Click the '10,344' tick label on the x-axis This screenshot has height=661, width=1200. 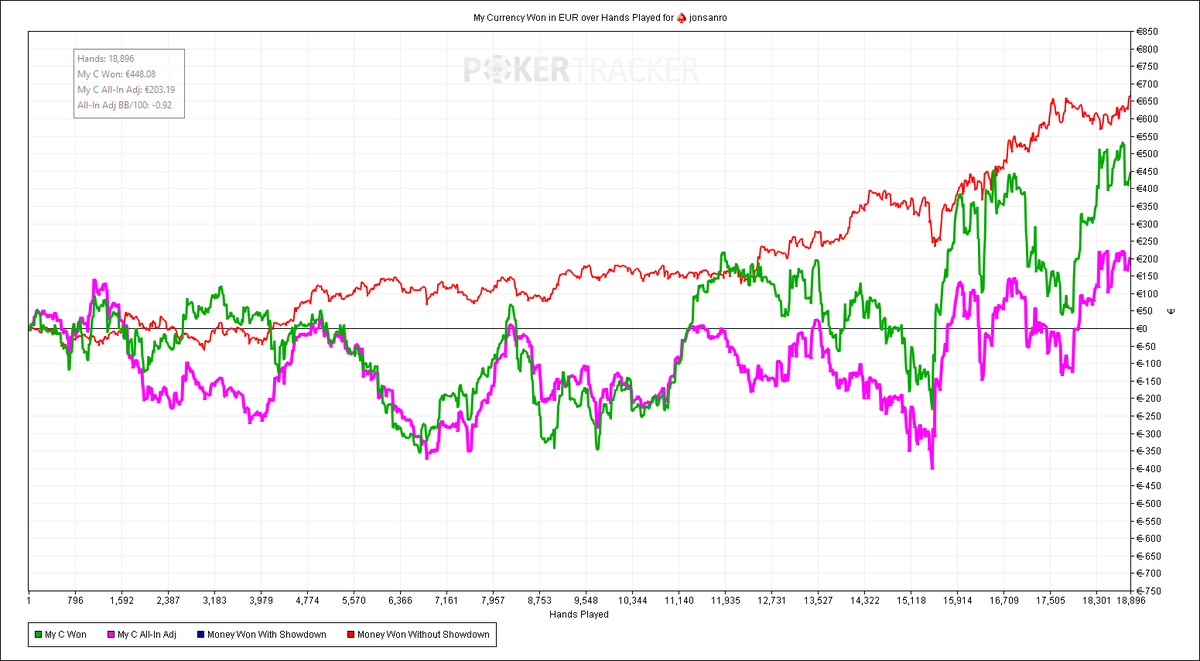[633, 601]
